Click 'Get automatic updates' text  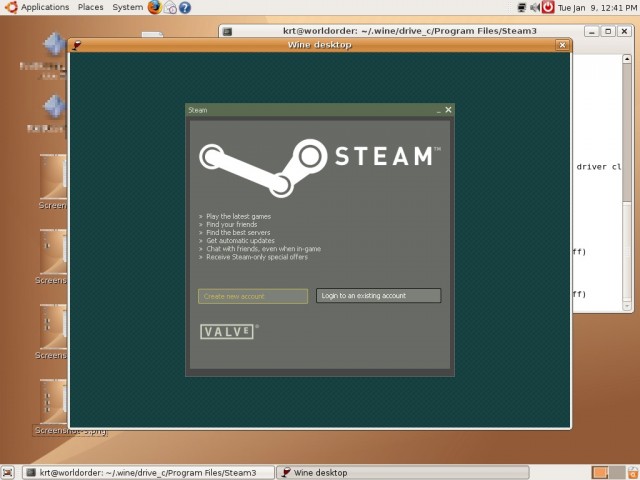pos(240,241)
